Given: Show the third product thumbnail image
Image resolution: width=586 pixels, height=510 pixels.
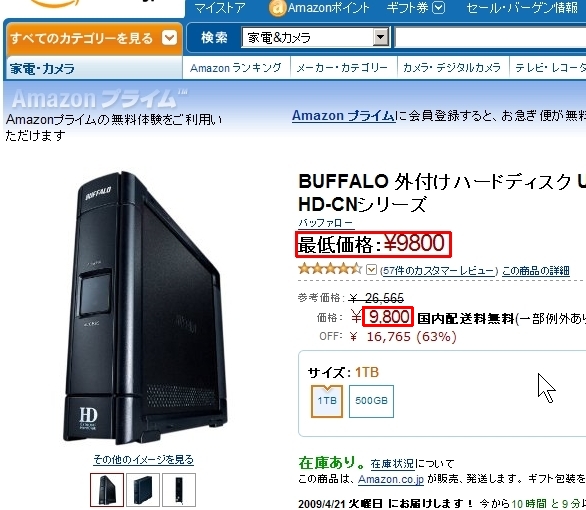Looking at the screenshot, I should click(x=179, y=489).
